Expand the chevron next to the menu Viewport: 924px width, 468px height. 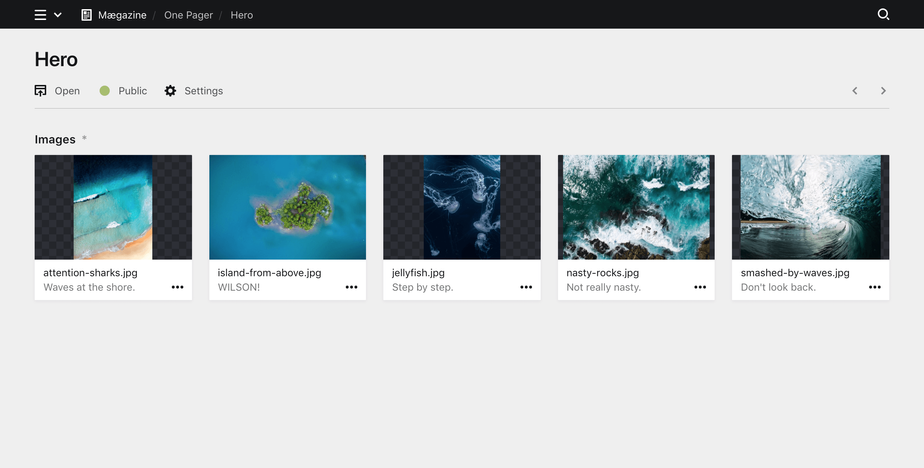click(58, 15)
